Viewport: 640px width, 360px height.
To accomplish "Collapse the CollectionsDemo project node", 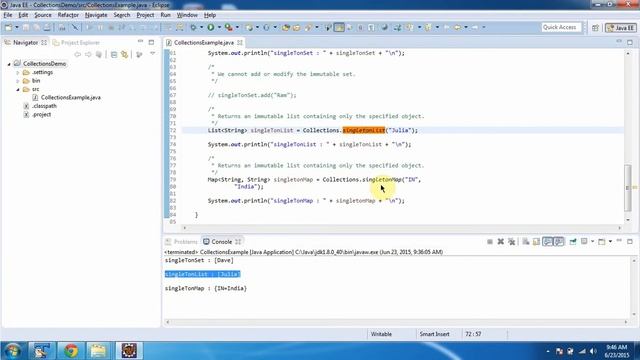I will (x=9, y=64).
